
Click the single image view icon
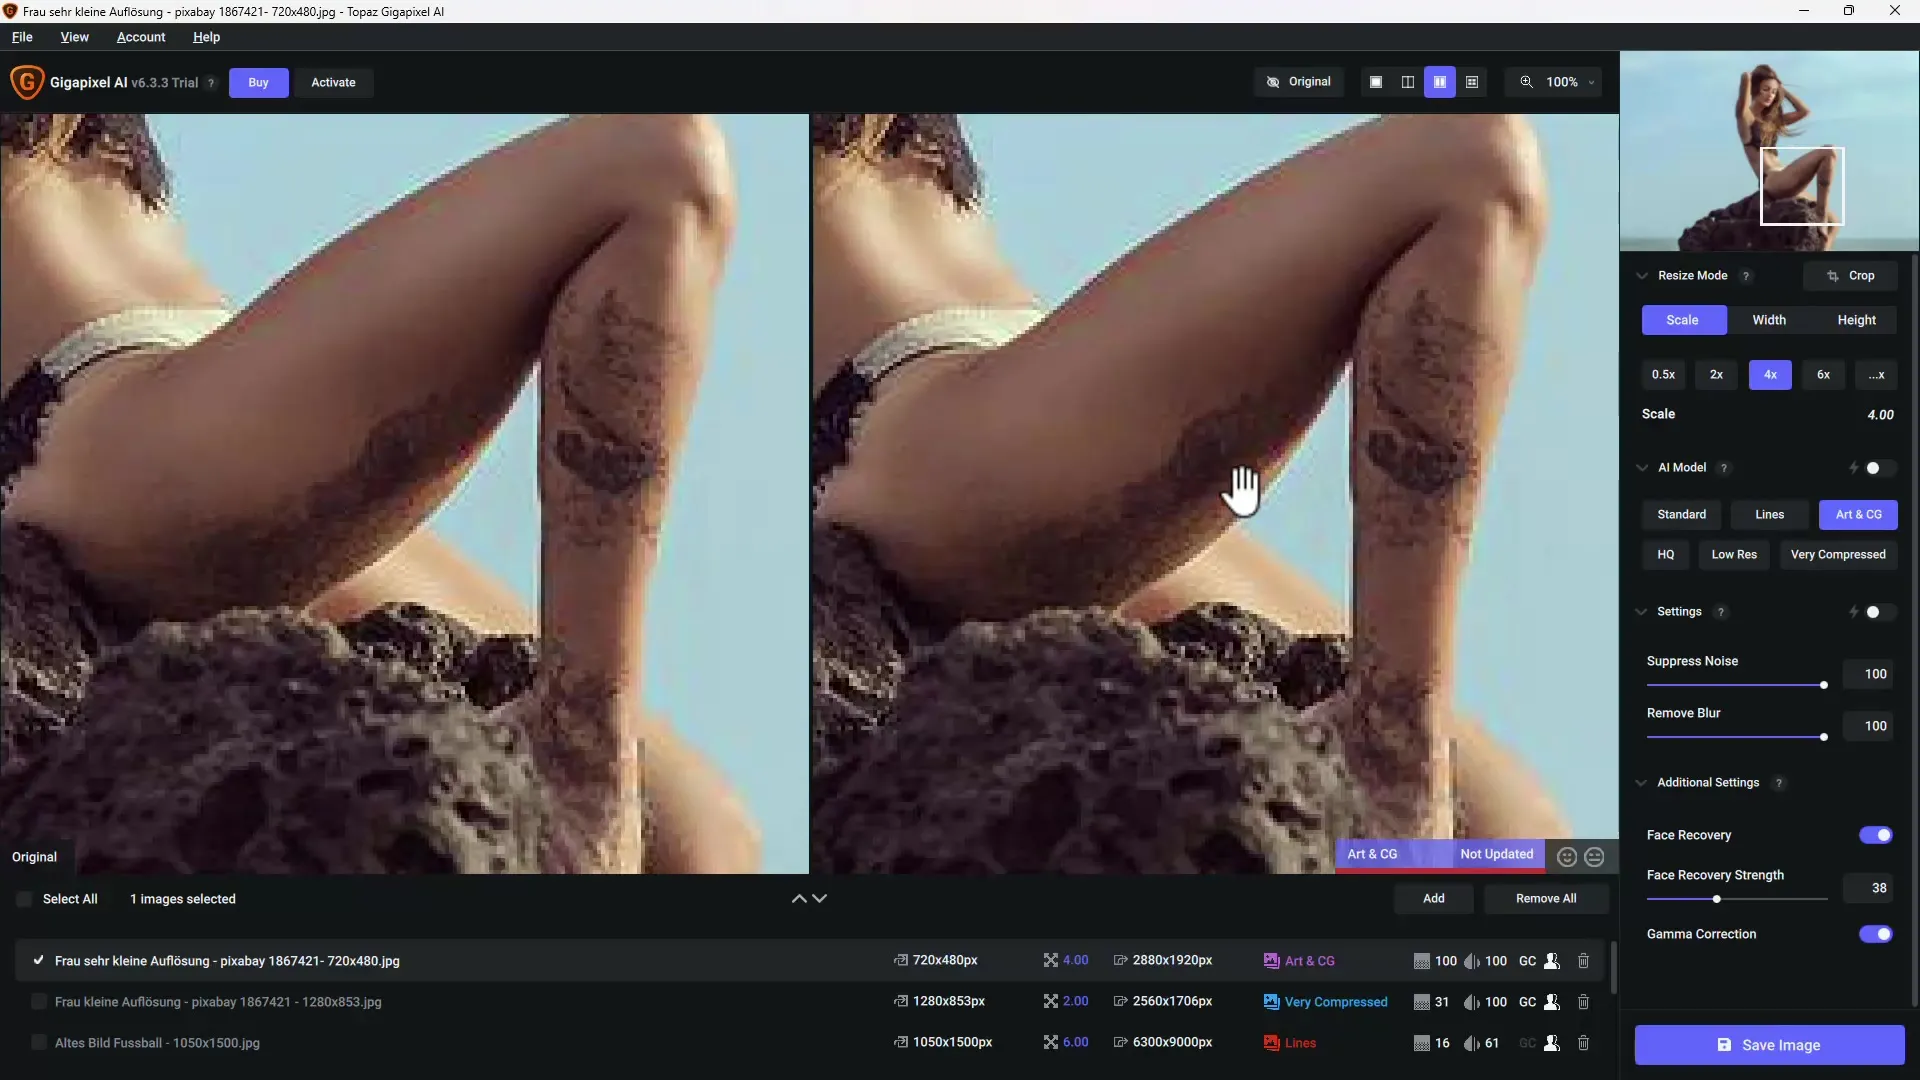1375,82
